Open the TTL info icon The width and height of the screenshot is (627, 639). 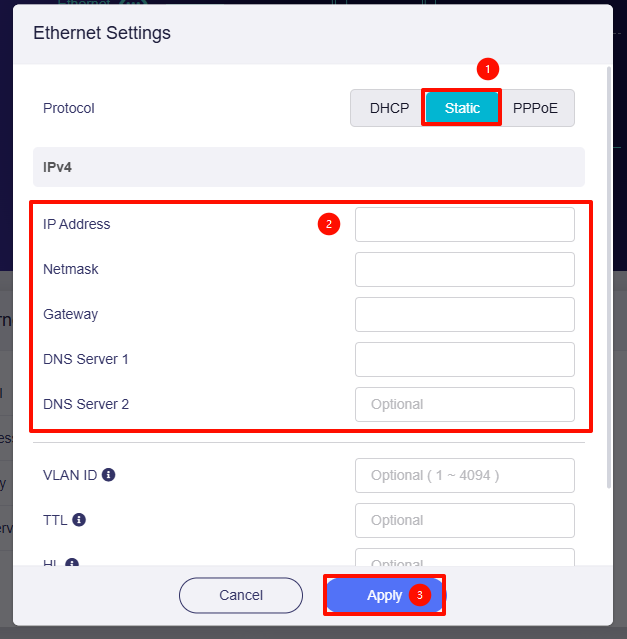pyautogui.click(x=79, y=520)
